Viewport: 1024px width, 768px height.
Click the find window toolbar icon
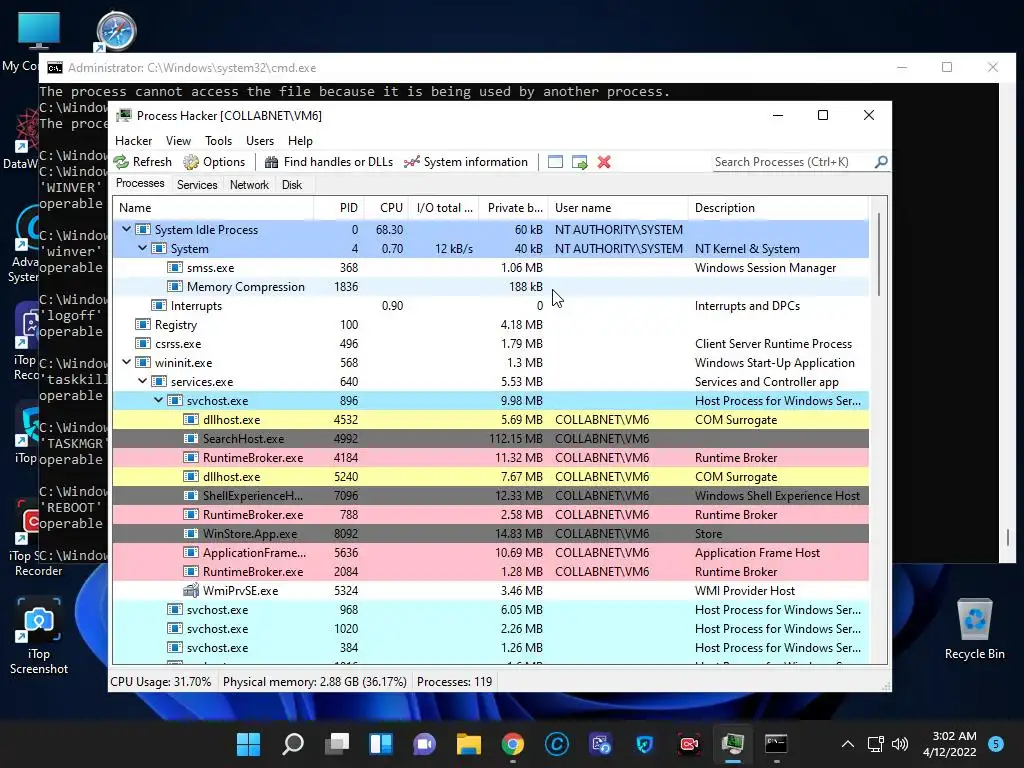coord(555,162)
